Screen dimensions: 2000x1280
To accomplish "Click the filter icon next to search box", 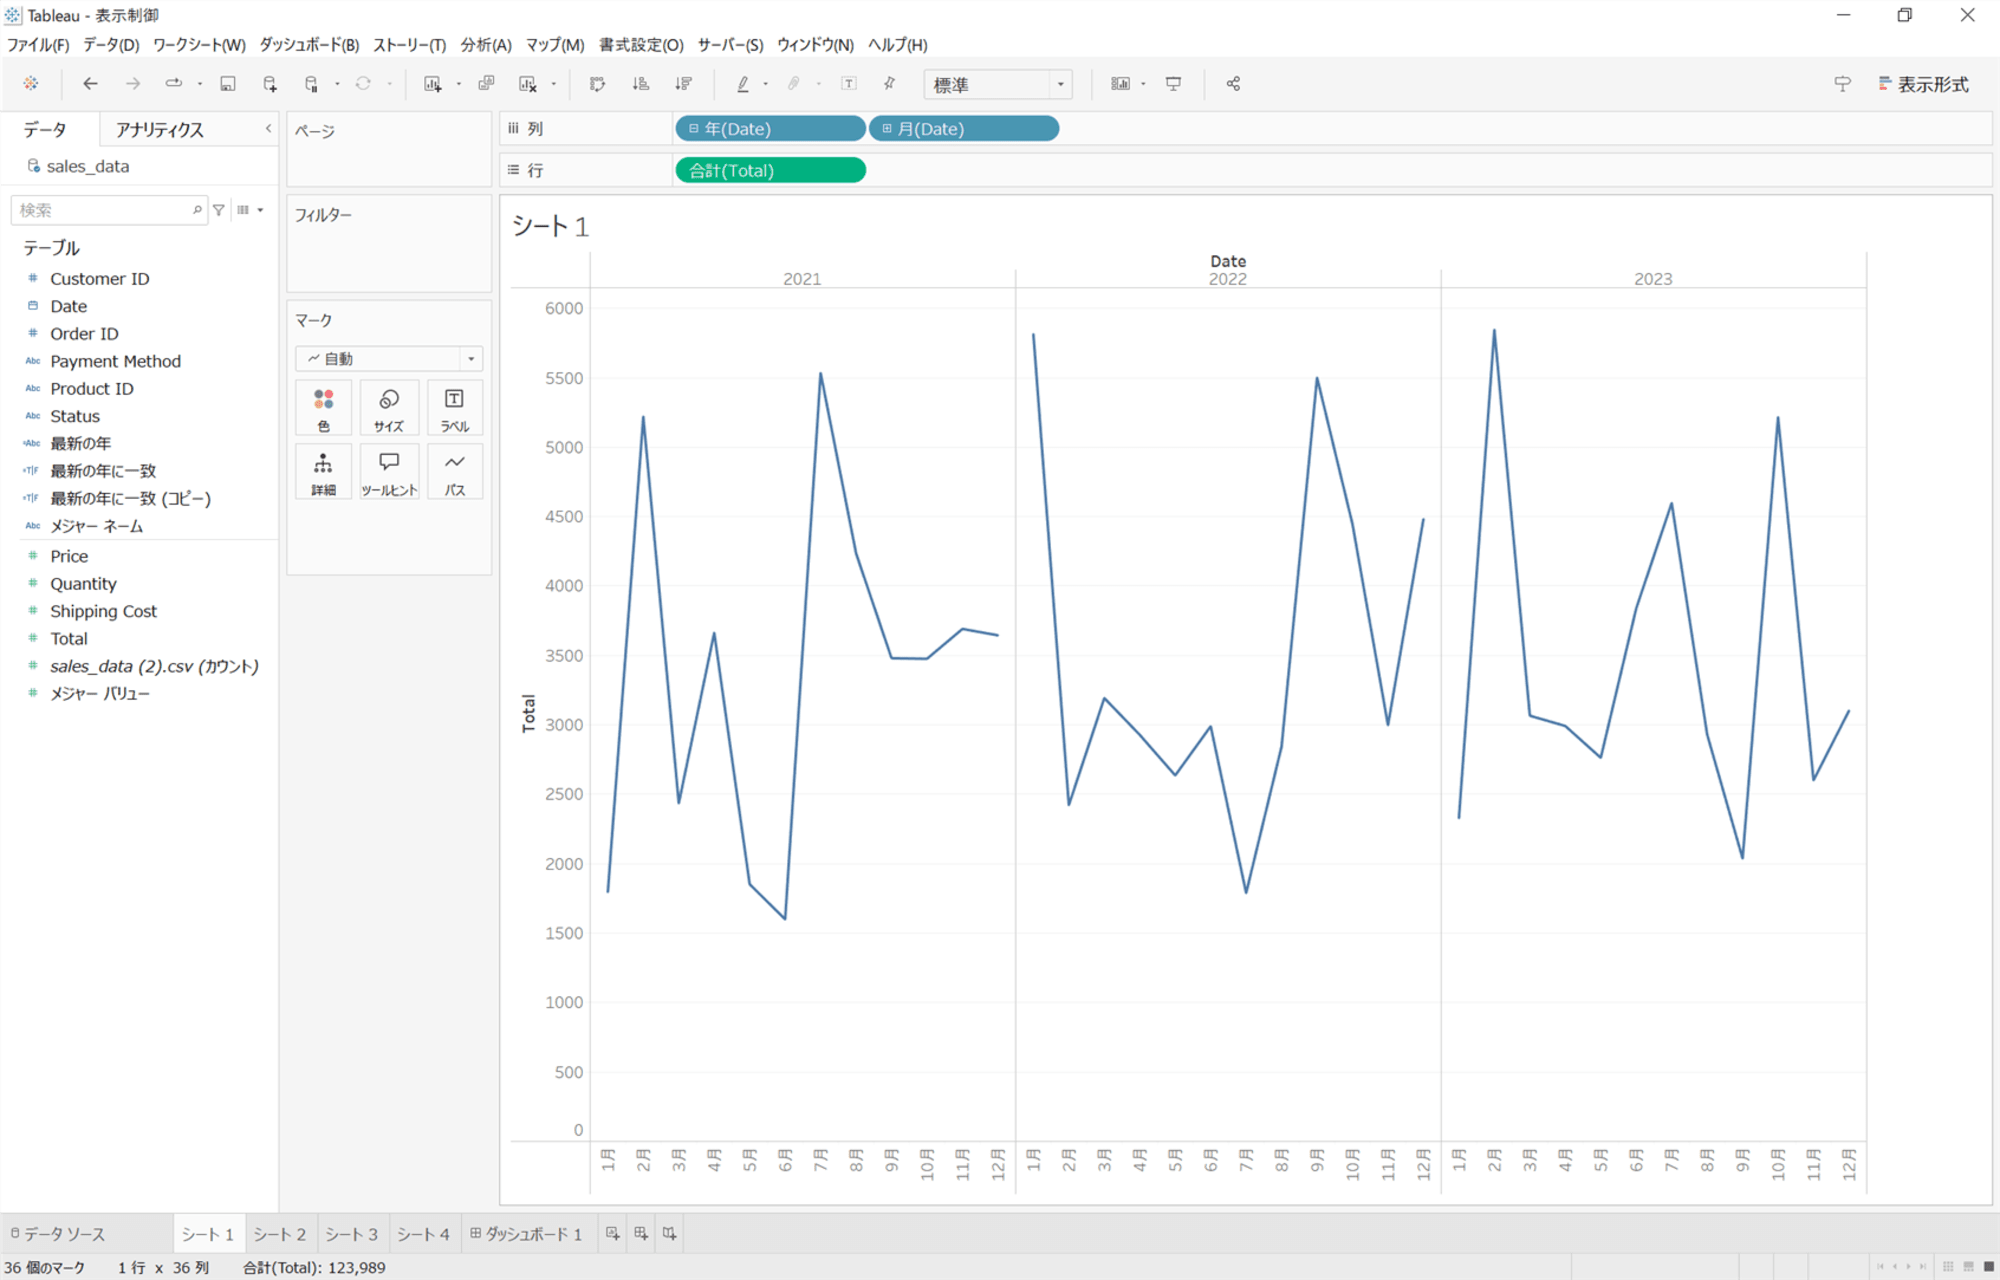I will [x=219, y=210].
